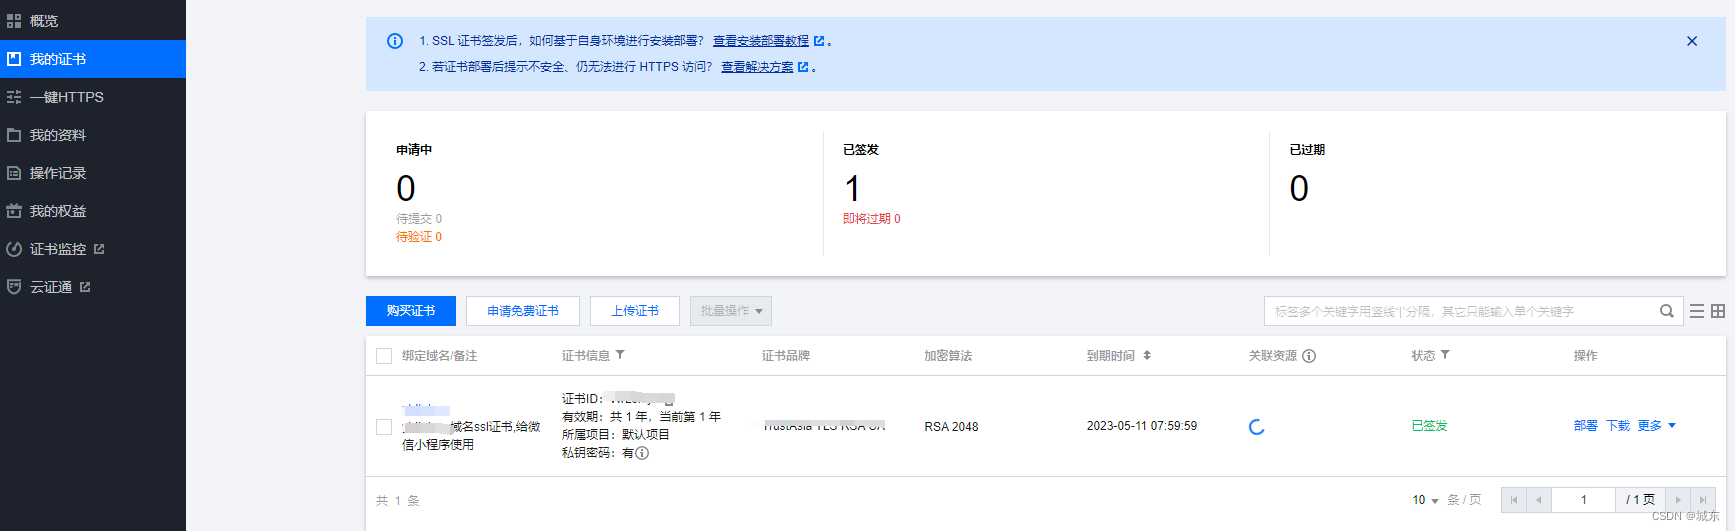
Task: Click the 我的证书 sidebar icon
Action: click(14, 59)
